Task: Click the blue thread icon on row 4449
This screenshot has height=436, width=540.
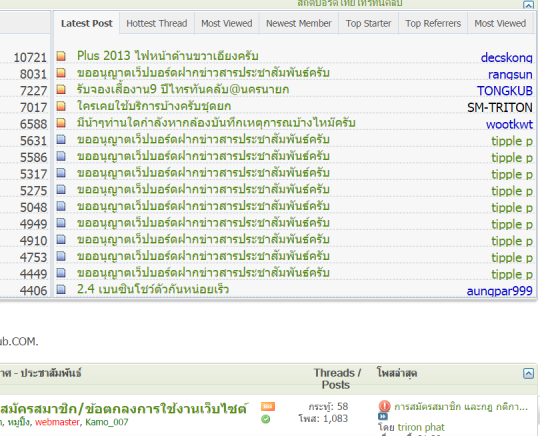Action: pos(61,273)
